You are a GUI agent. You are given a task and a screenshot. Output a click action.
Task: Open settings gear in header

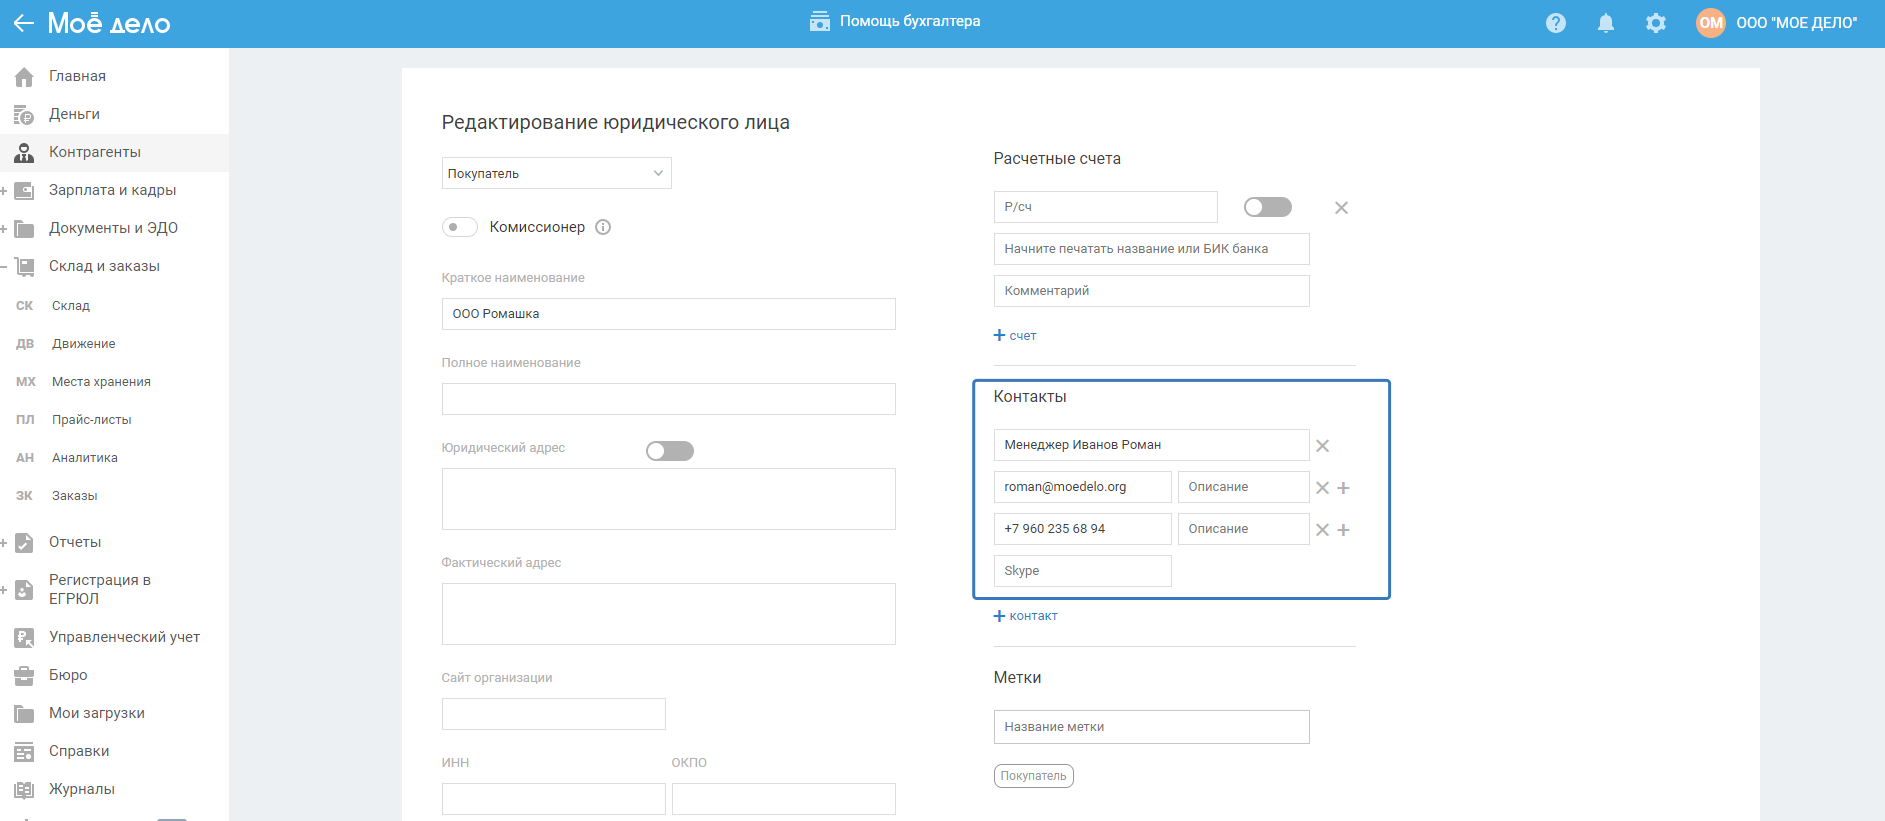coord(1656,23)
